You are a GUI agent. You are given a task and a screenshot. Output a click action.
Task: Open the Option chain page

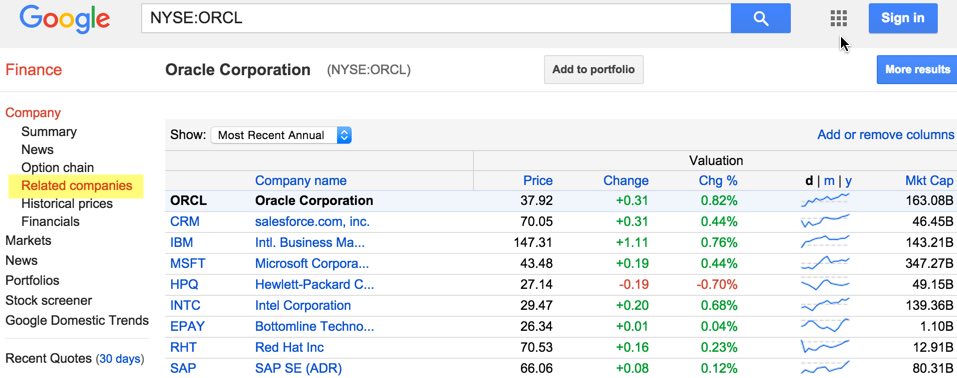57,167
